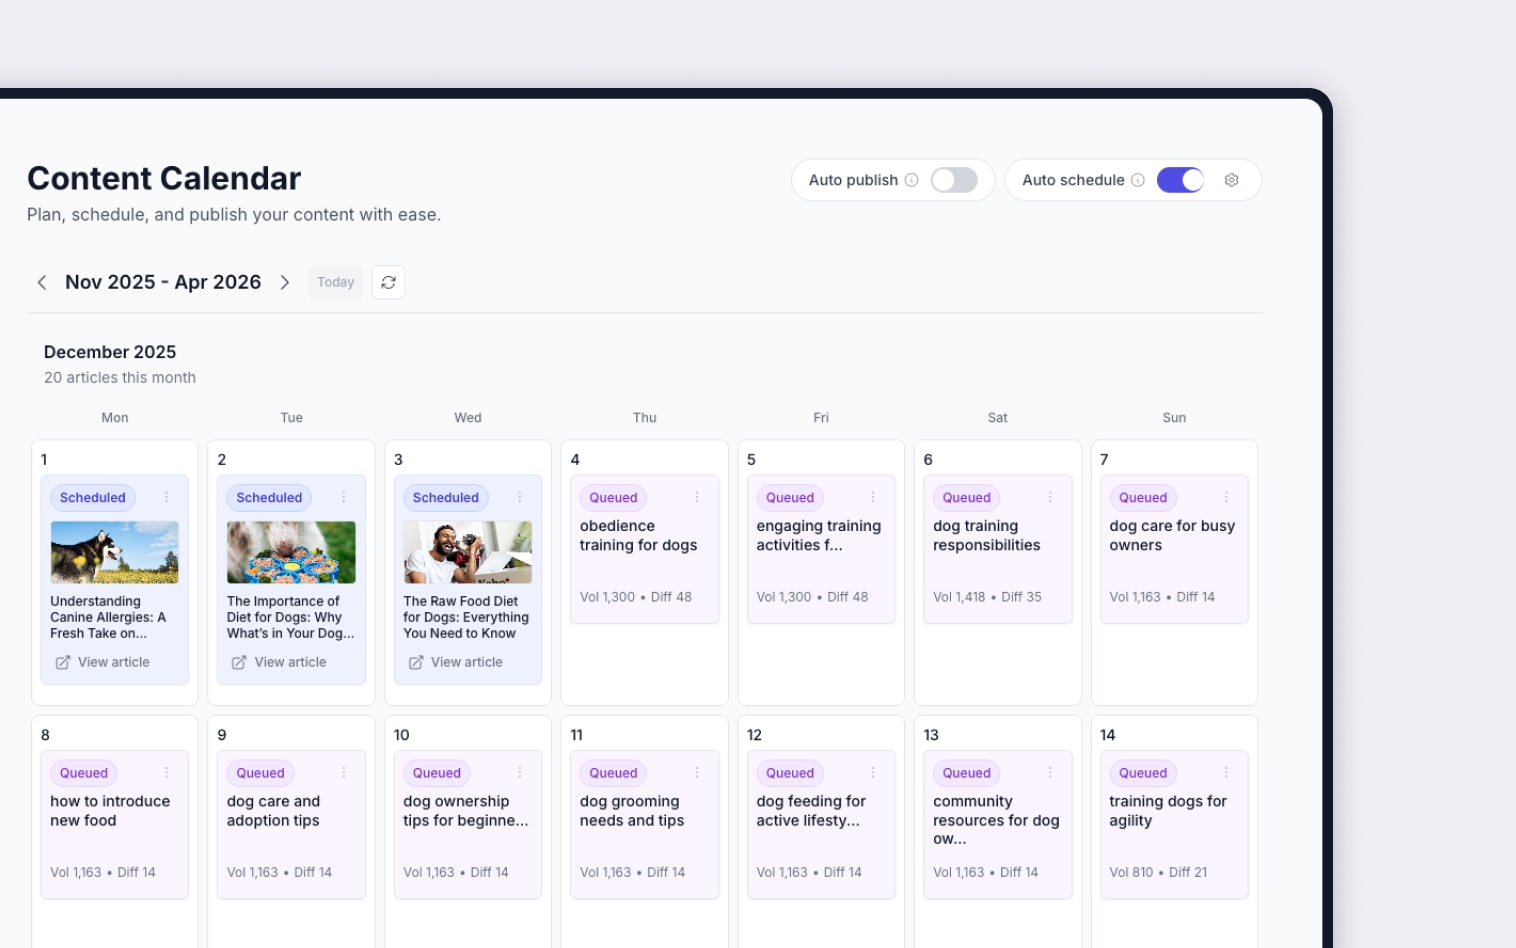Open View article link for Importance of Diet post

point(289,662)
